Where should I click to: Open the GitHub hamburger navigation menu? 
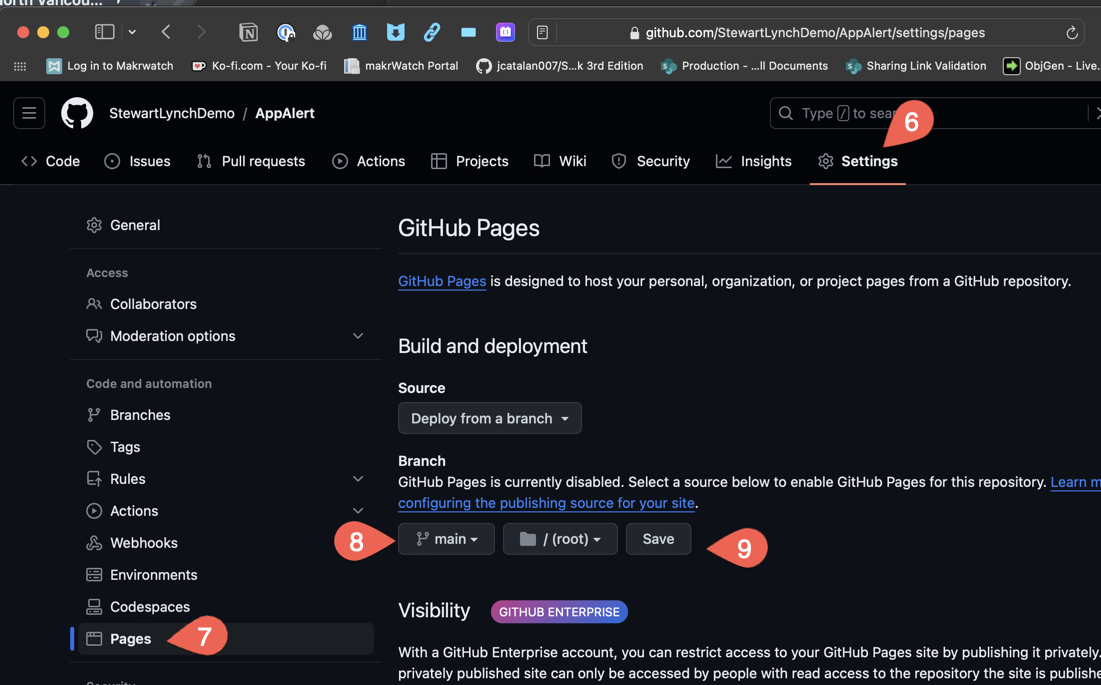[x=29, y=113]
